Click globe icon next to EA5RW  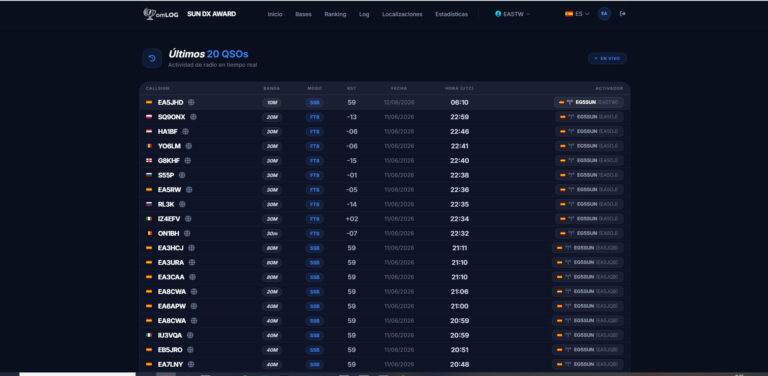(x=189, y=189)
